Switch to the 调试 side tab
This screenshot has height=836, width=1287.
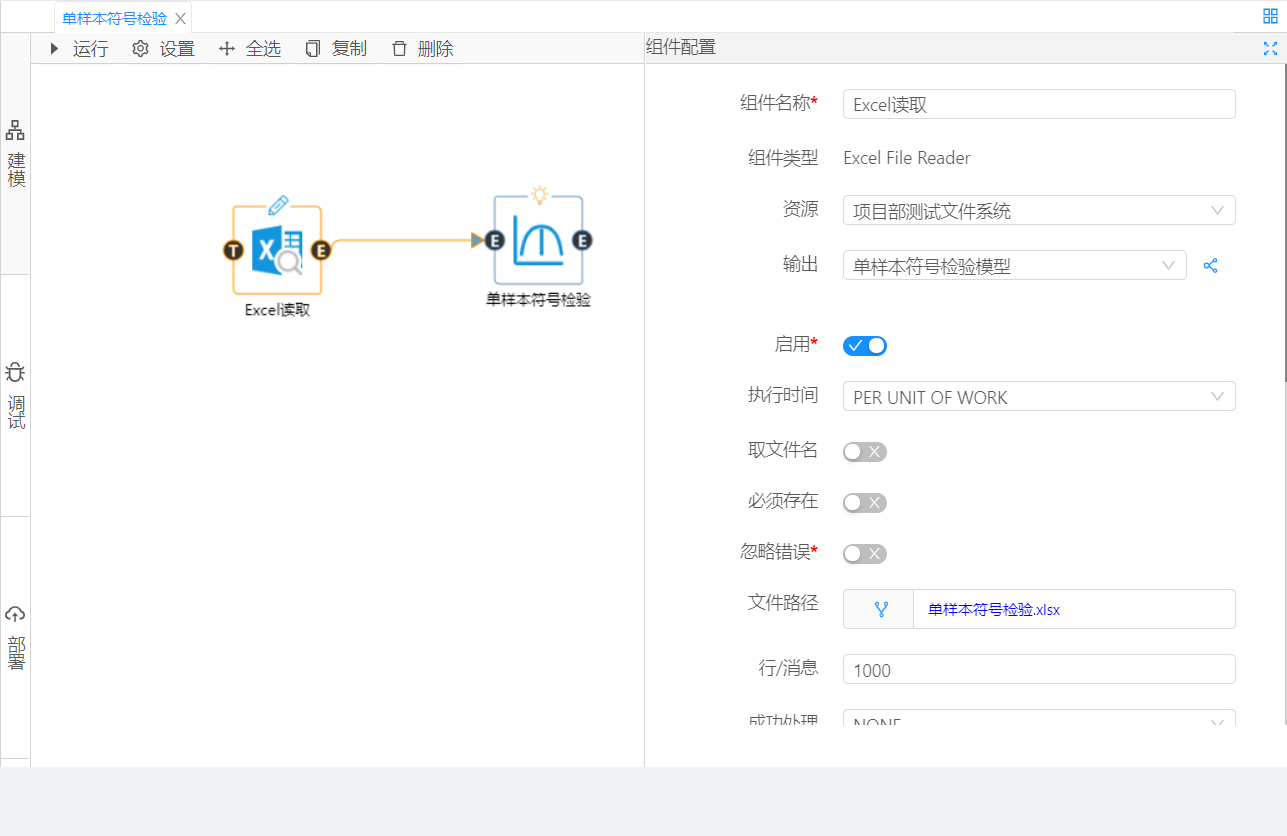tap(16, 396)
